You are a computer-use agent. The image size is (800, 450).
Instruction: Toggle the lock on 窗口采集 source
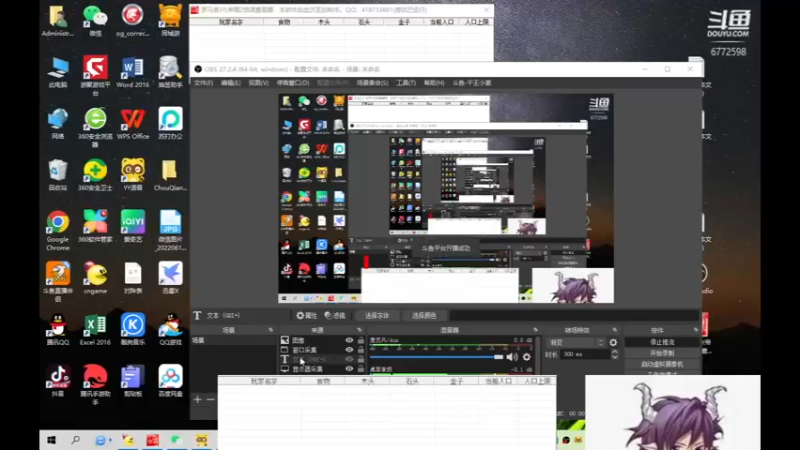click(361, 350)
